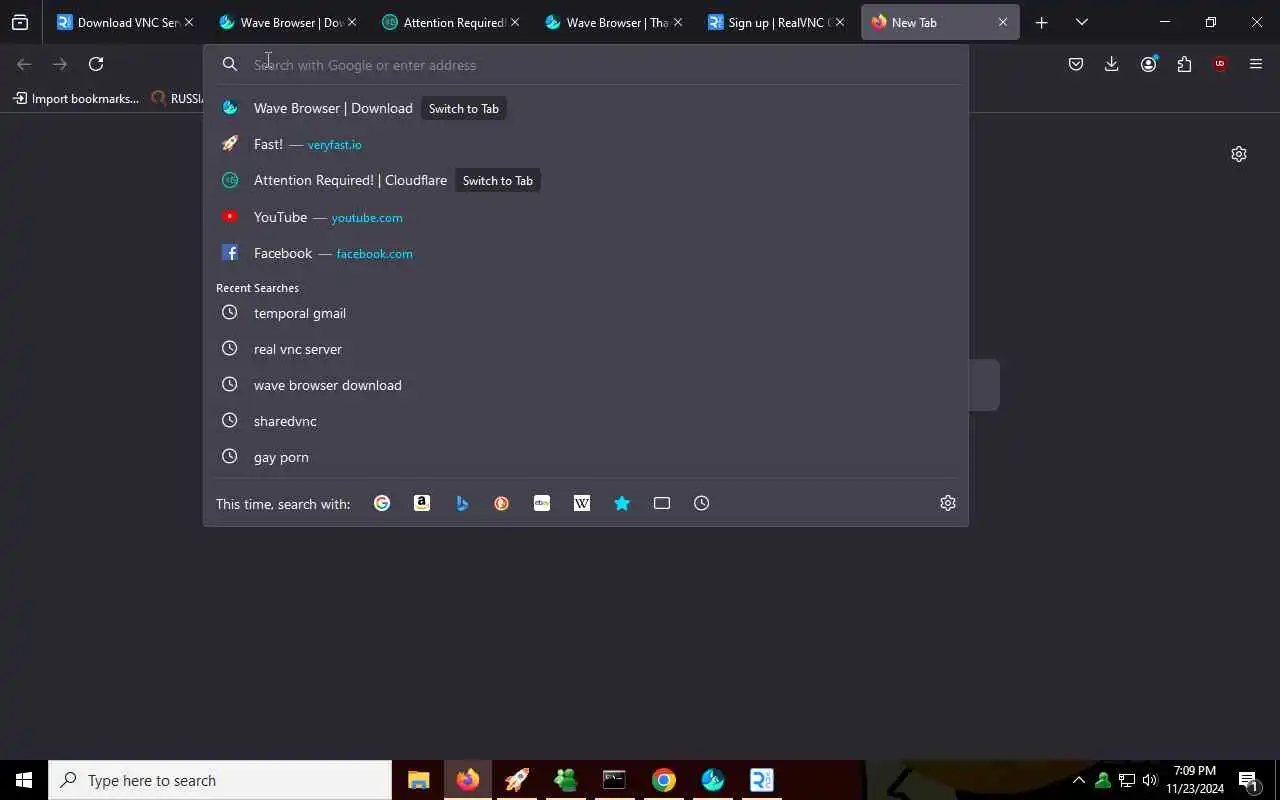Viewport: 1280px width, 800px height.
Task: Search with Bing engine icon
Action: pos(462,503)
